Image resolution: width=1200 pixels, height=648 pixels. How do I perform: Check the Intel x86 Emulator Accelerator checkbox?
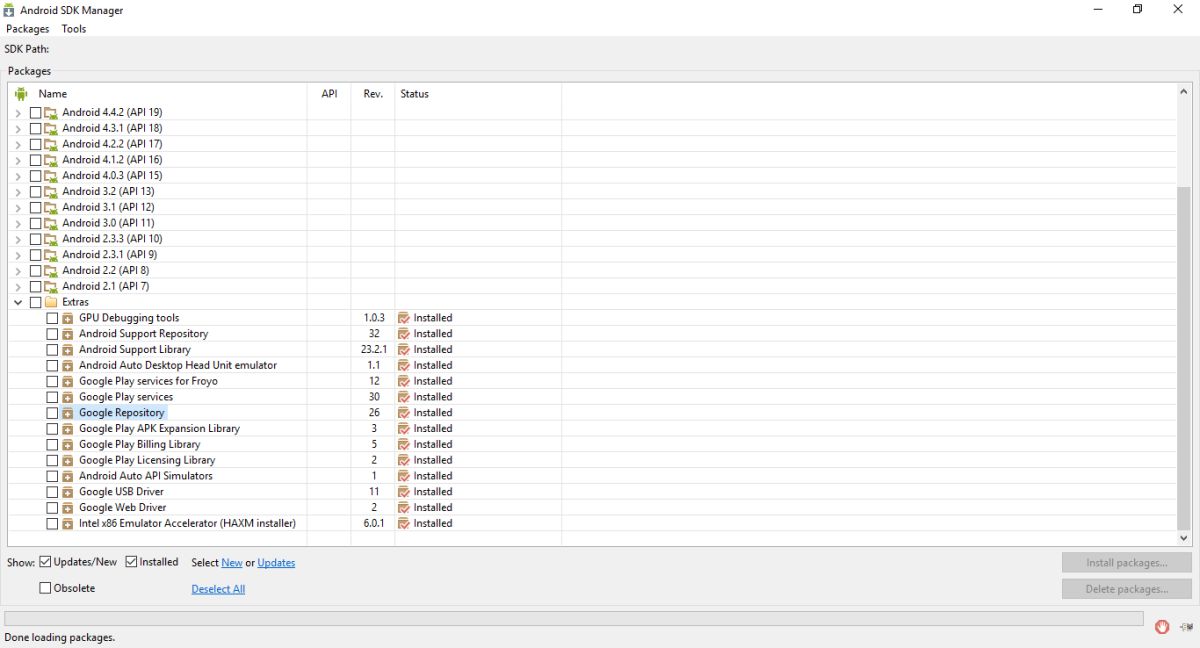pos(52,524)
